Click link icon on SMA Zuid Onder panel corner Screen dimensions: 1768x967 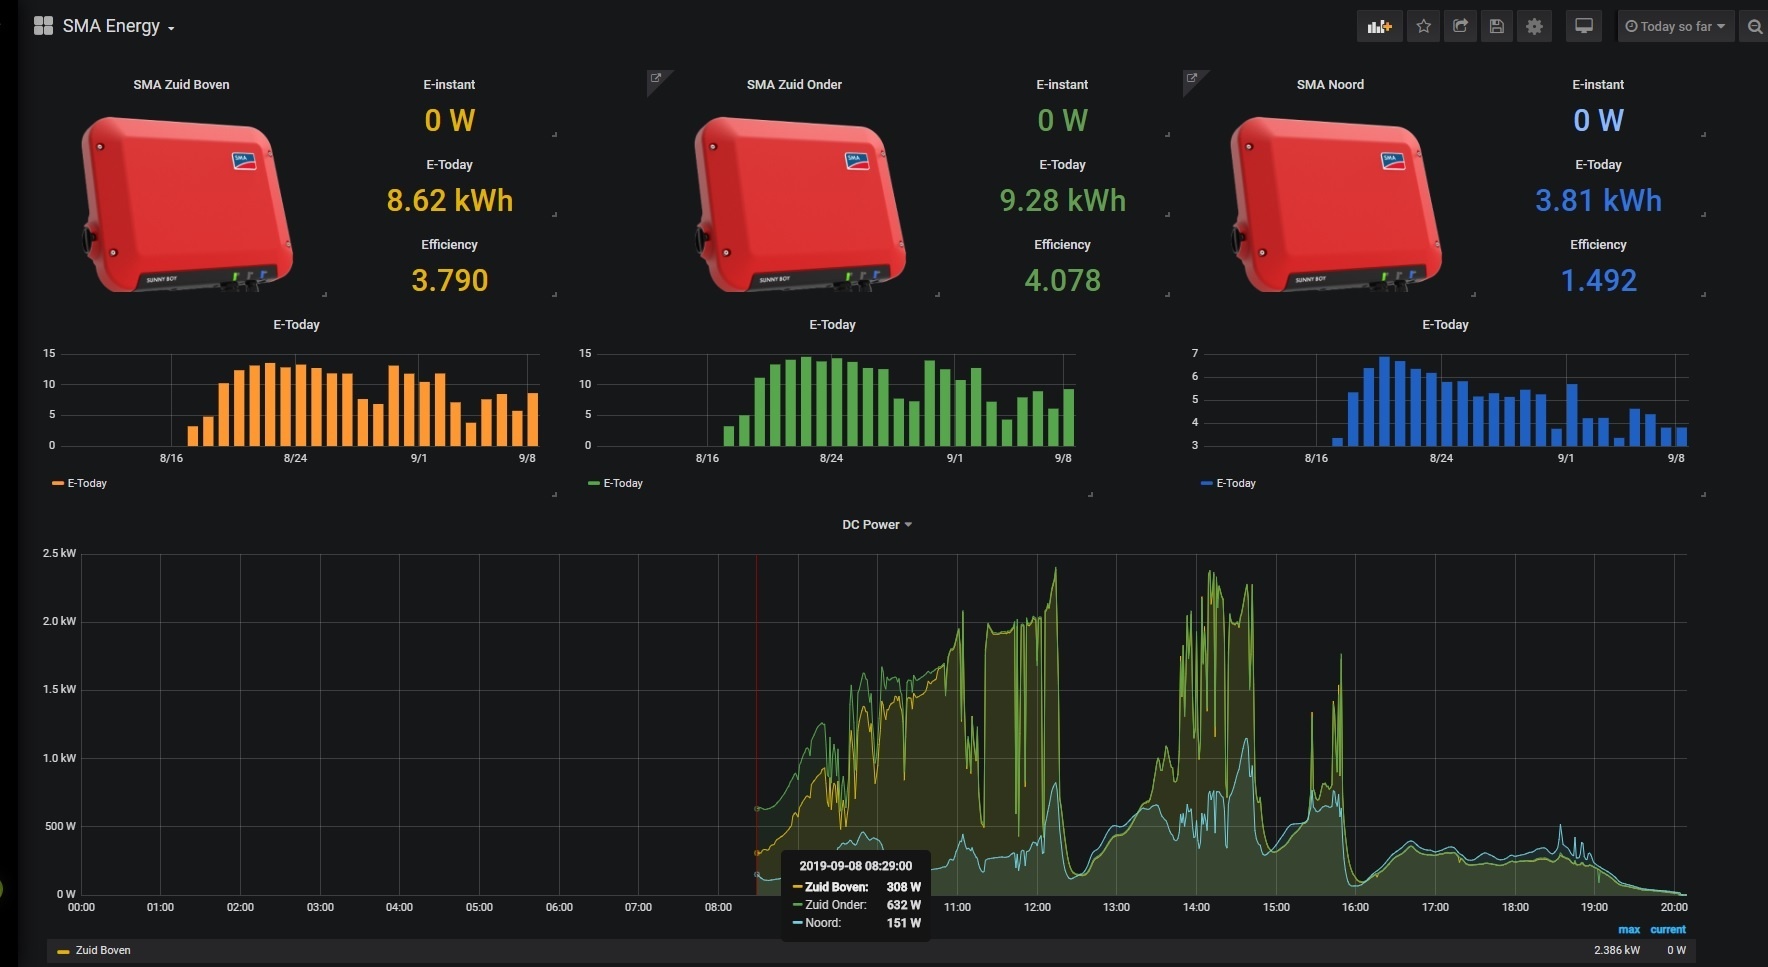[x=656, y=78]
